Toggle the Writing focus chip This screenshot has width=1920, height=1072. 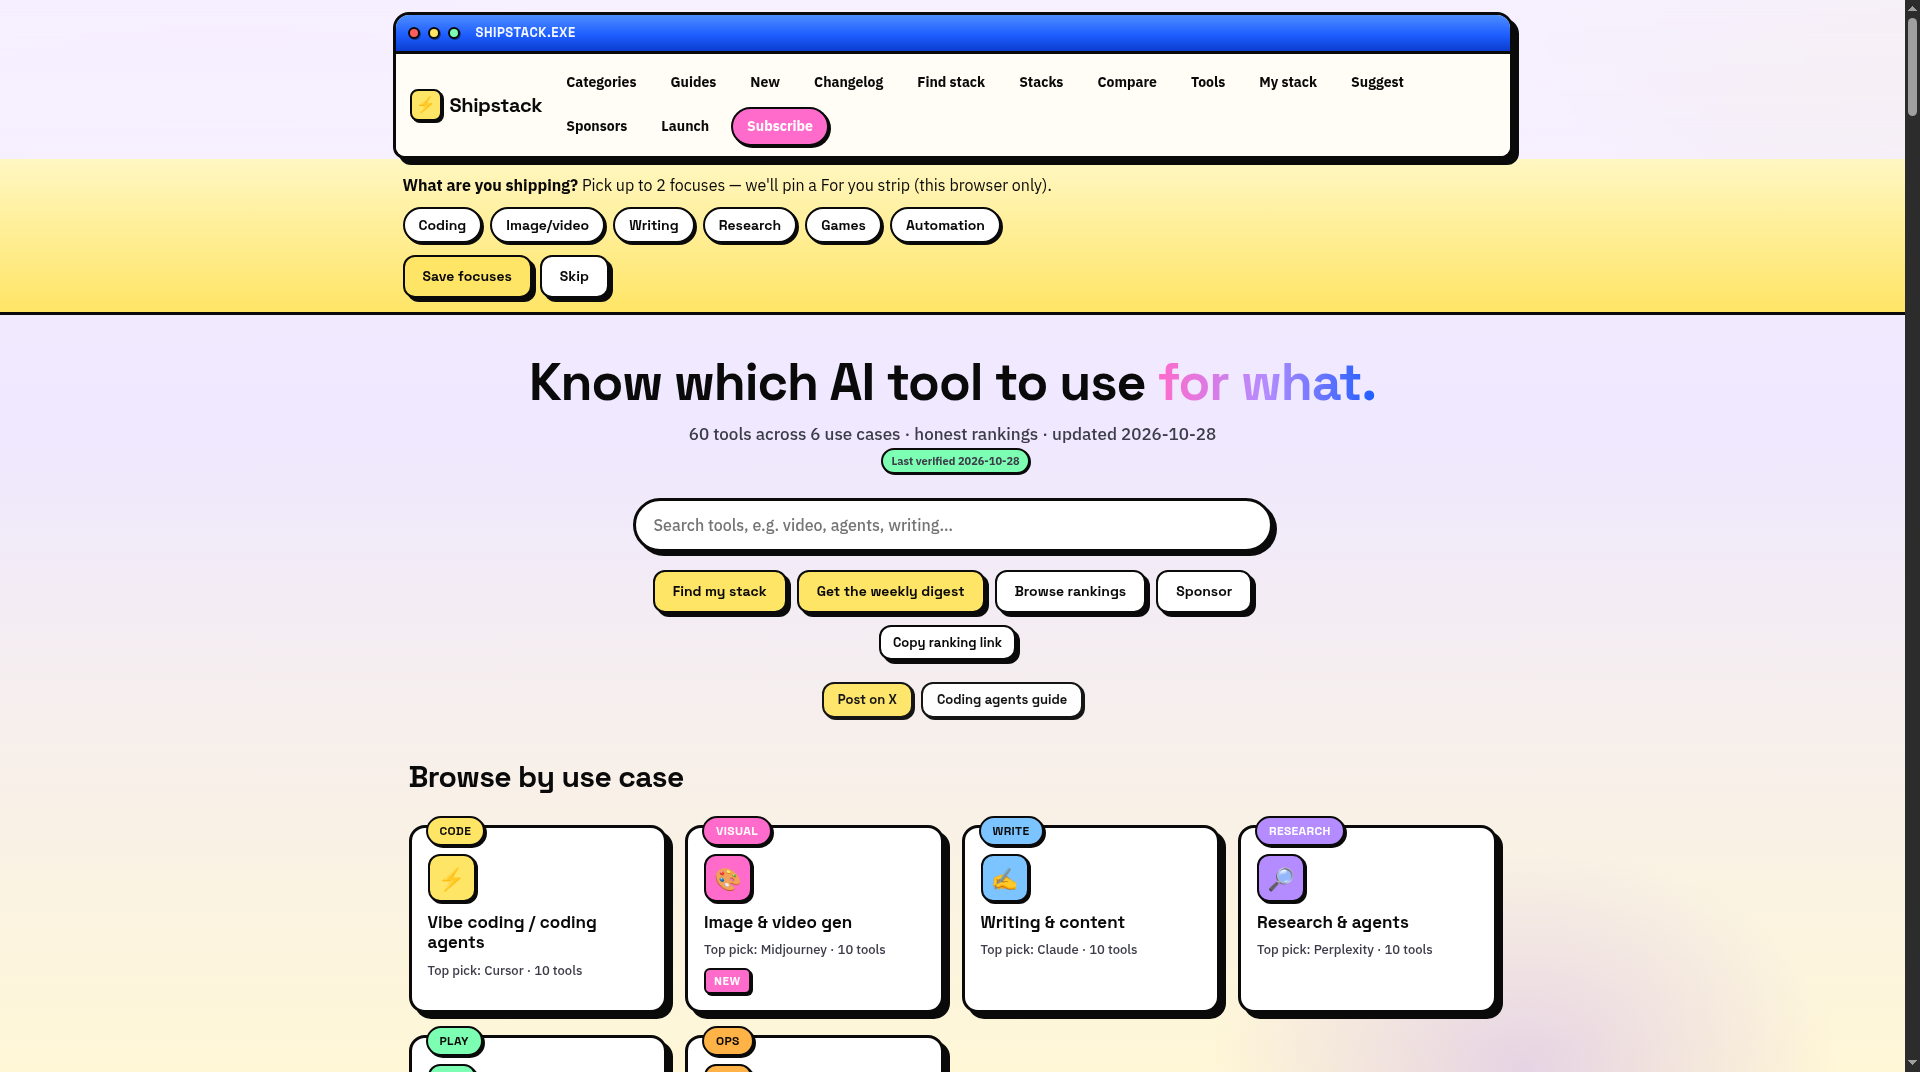(654, 225)
